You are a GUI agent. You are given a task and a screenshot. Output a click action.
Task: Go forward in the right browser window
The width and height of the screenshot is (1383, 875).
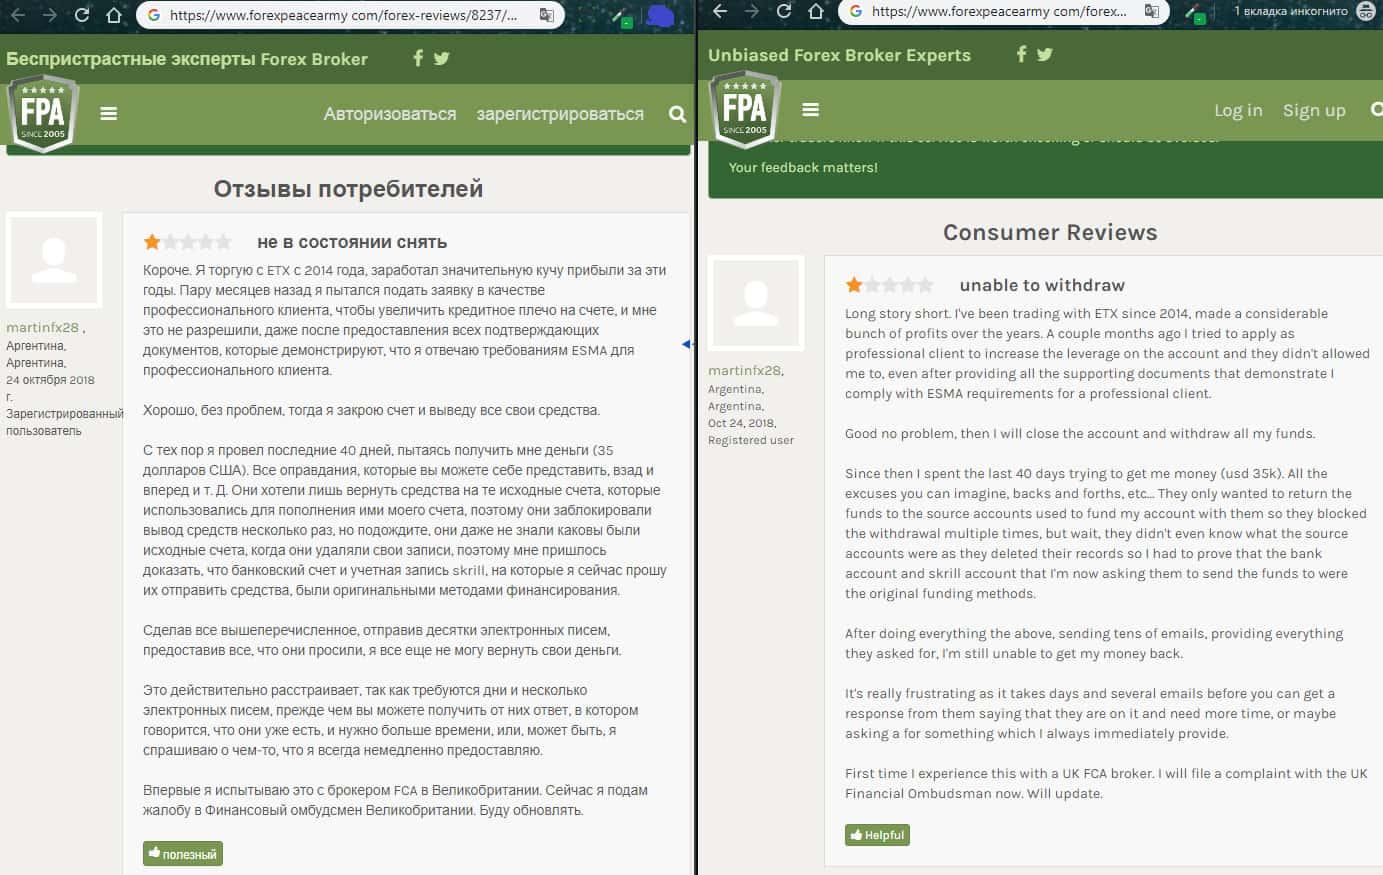pos(752,11)
